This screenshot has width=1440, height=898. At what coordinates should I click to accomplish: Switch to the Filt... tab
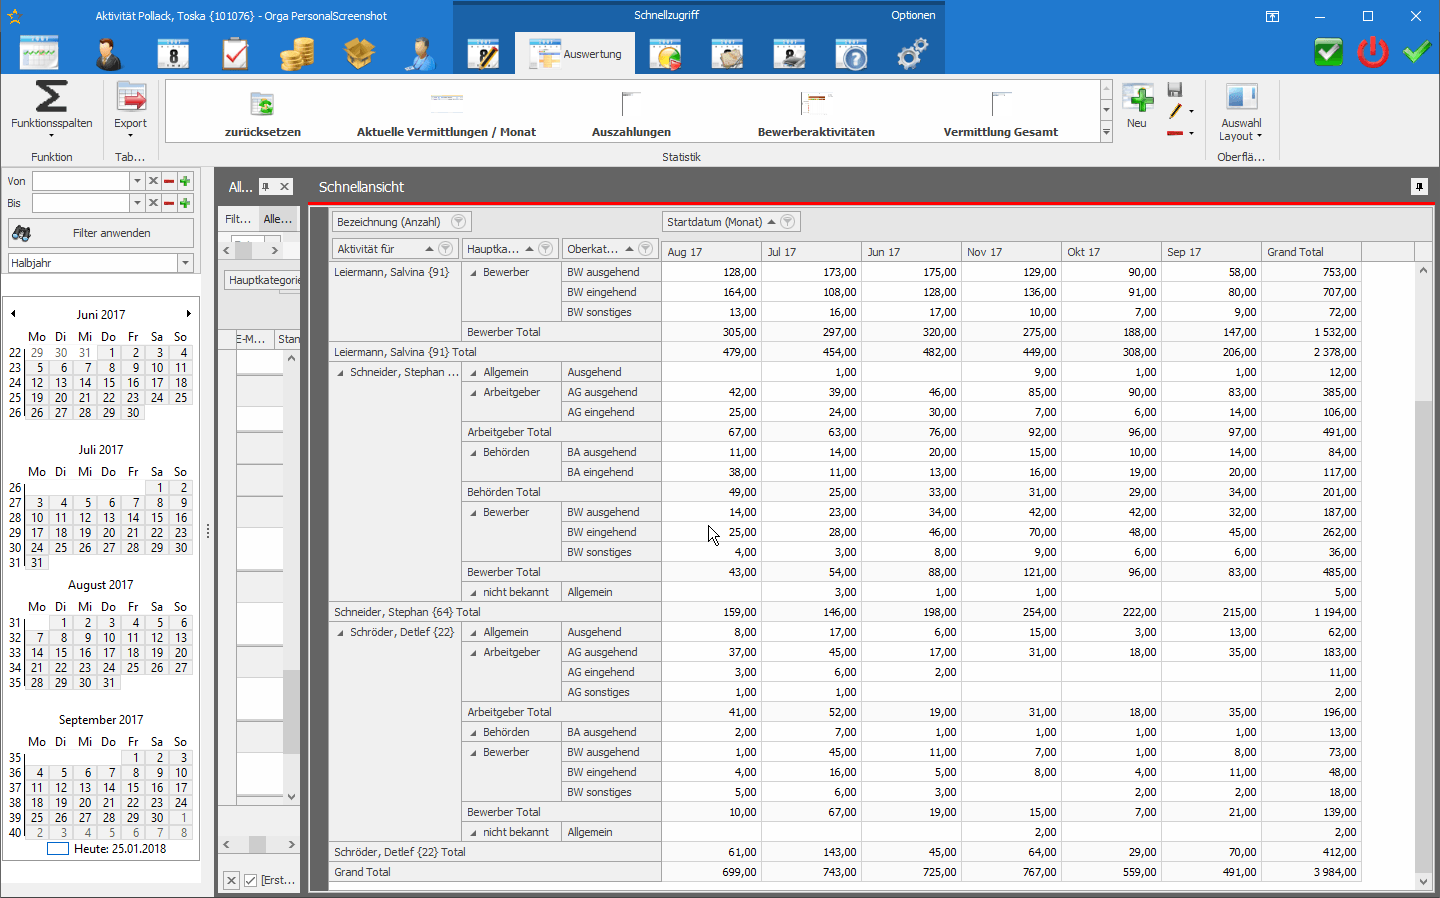(238, 219)
